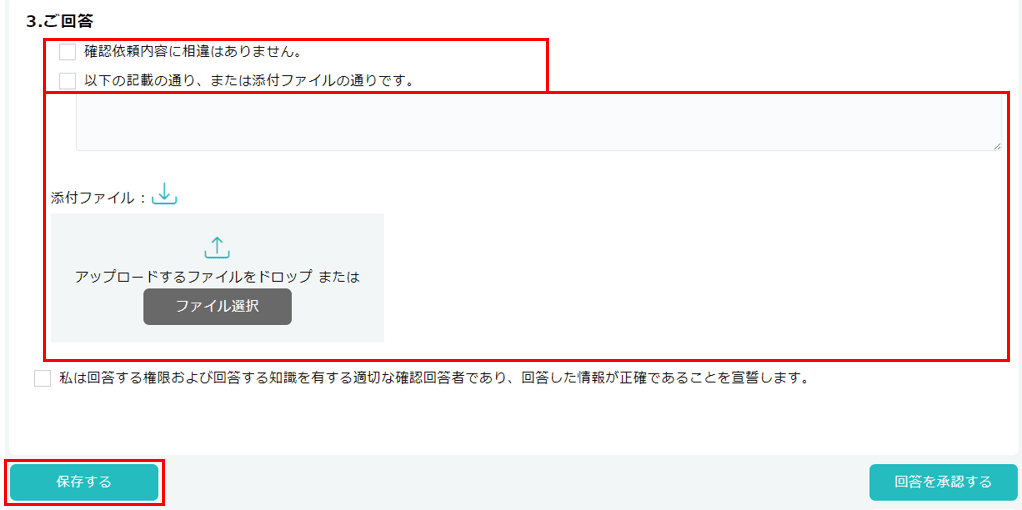Click the 回答を承認する button

pos(943,482)
